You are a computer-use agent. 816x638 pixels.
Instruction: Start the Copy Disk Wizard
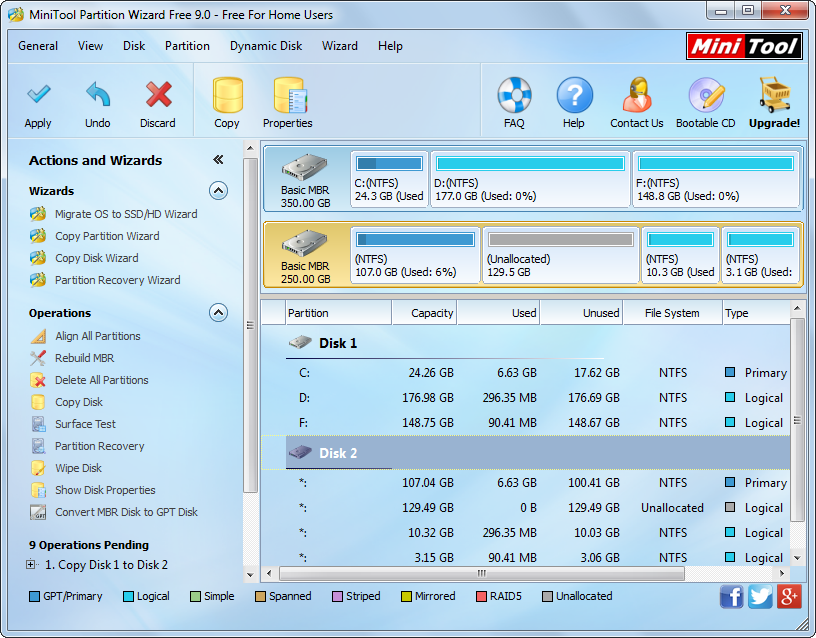pos(97,258)
